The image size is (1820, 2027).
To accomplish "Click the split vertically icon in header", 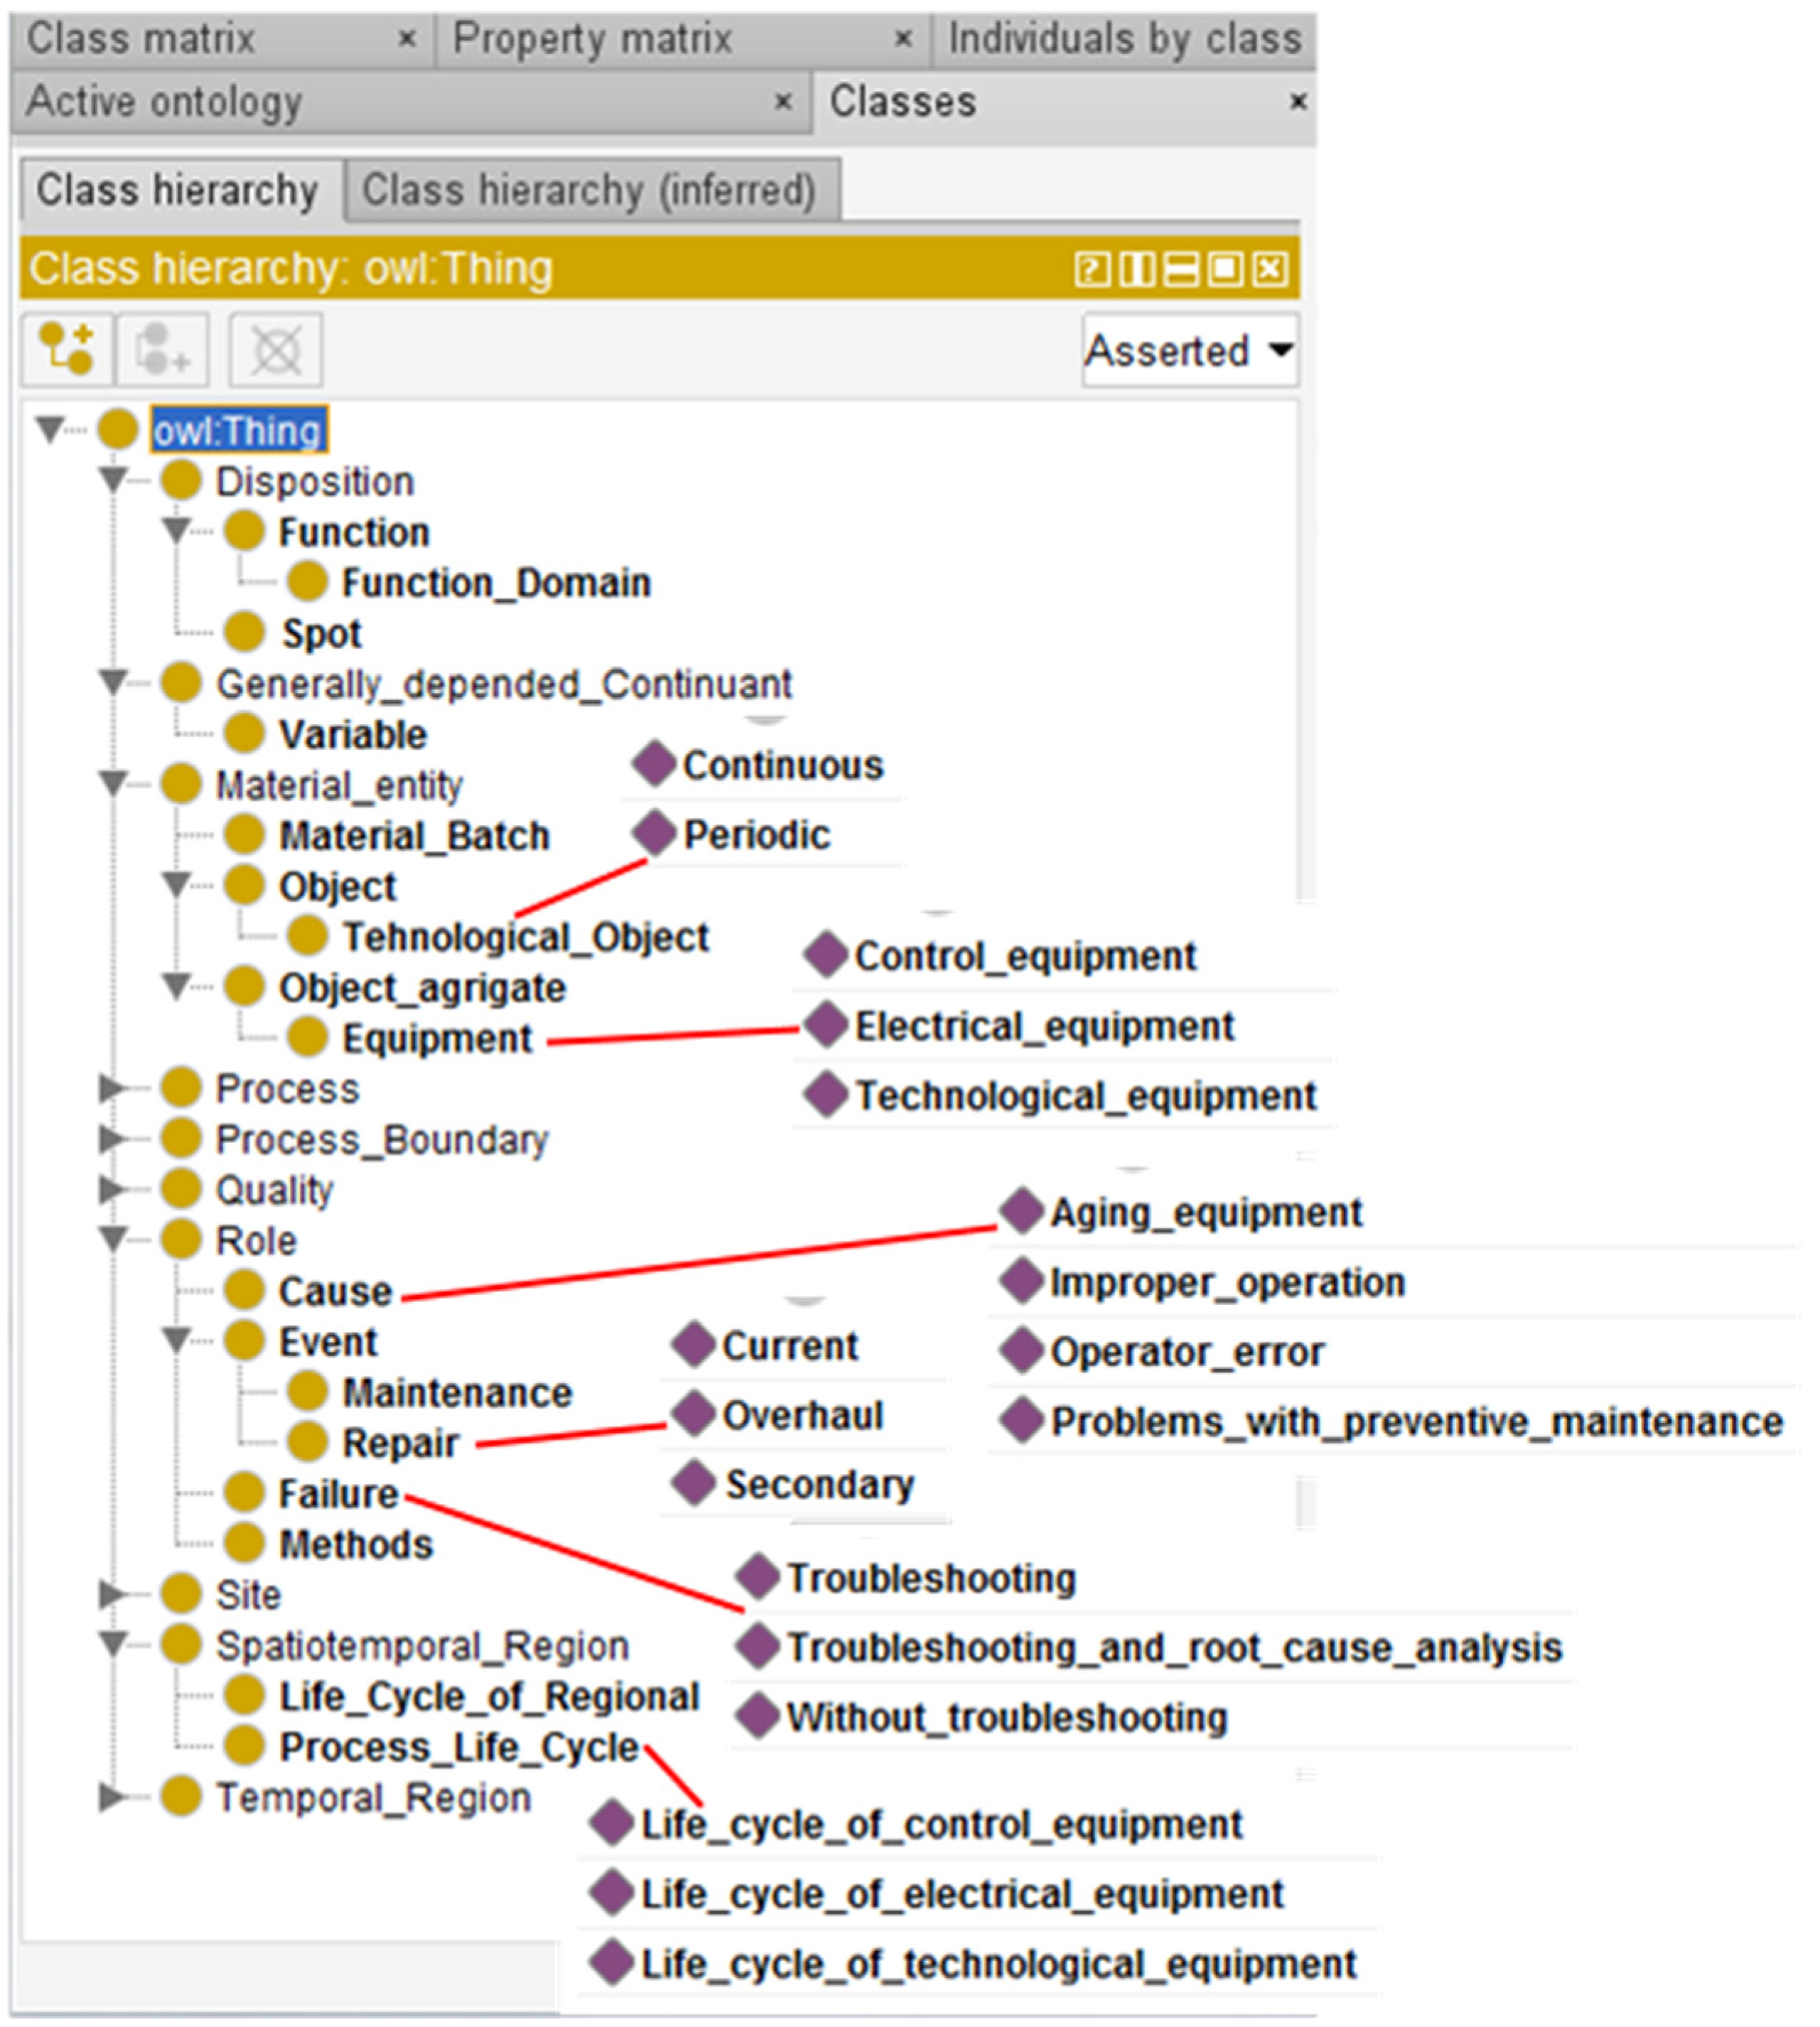I will click(x=1137, y=269).
